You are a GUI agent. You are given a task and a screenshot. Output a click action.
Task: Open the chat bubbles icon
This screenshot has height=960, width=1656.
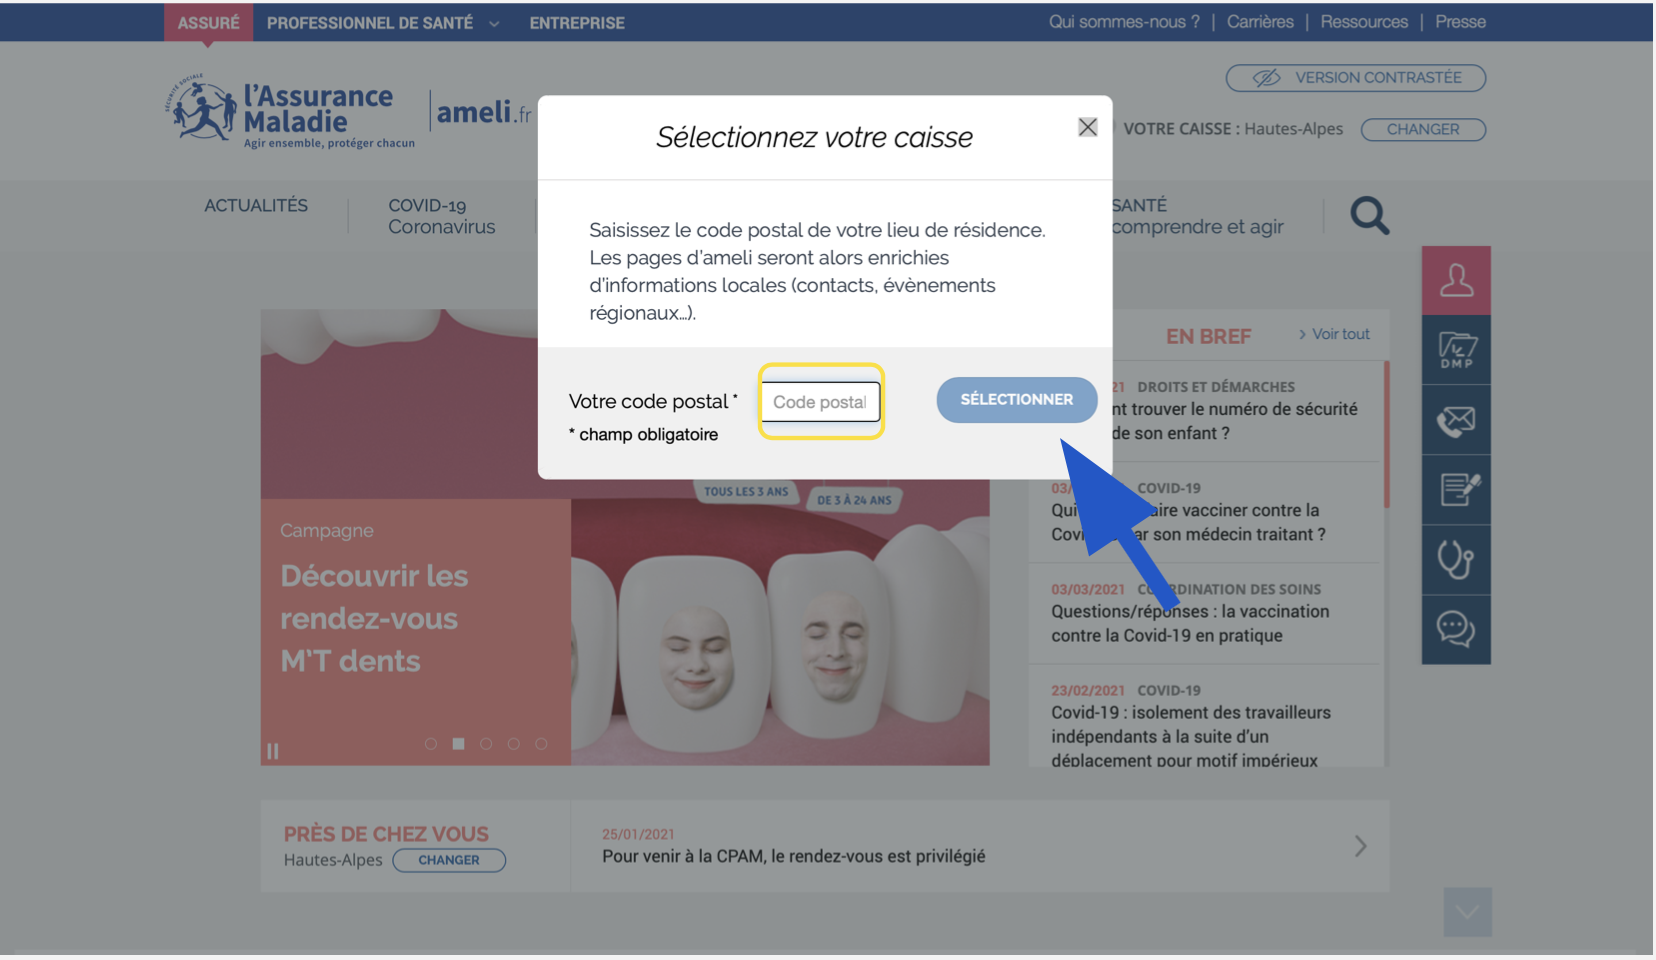(1456, 630)
